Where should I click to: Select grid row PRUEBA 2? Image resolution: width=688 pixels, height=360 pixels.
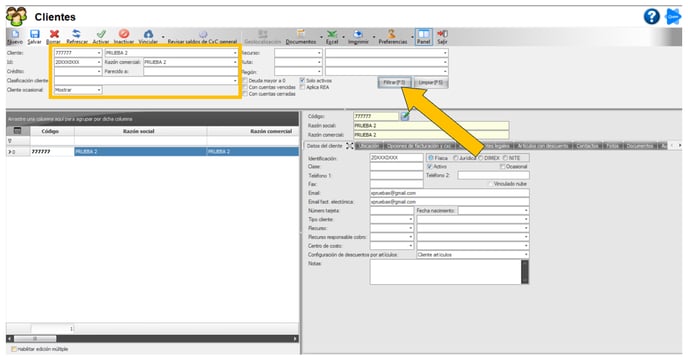pos(152,151)
